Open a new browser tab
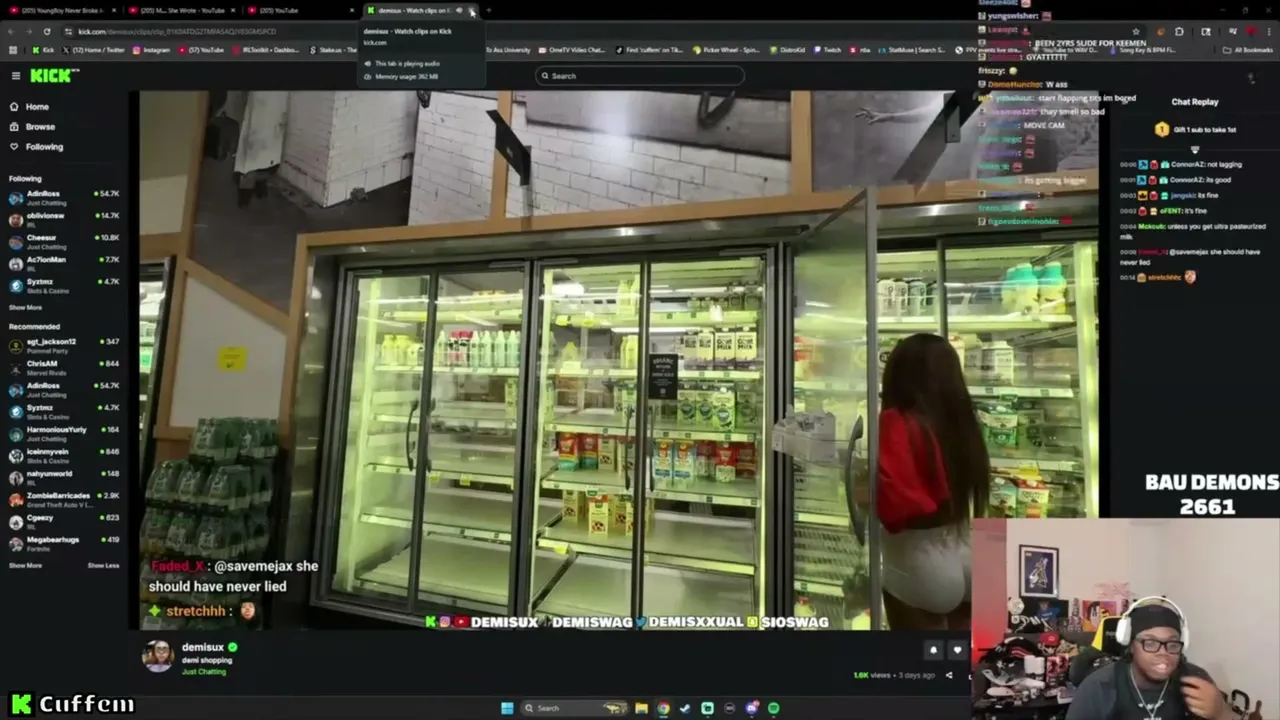1280x720 pixels. [x=490, y=10]
